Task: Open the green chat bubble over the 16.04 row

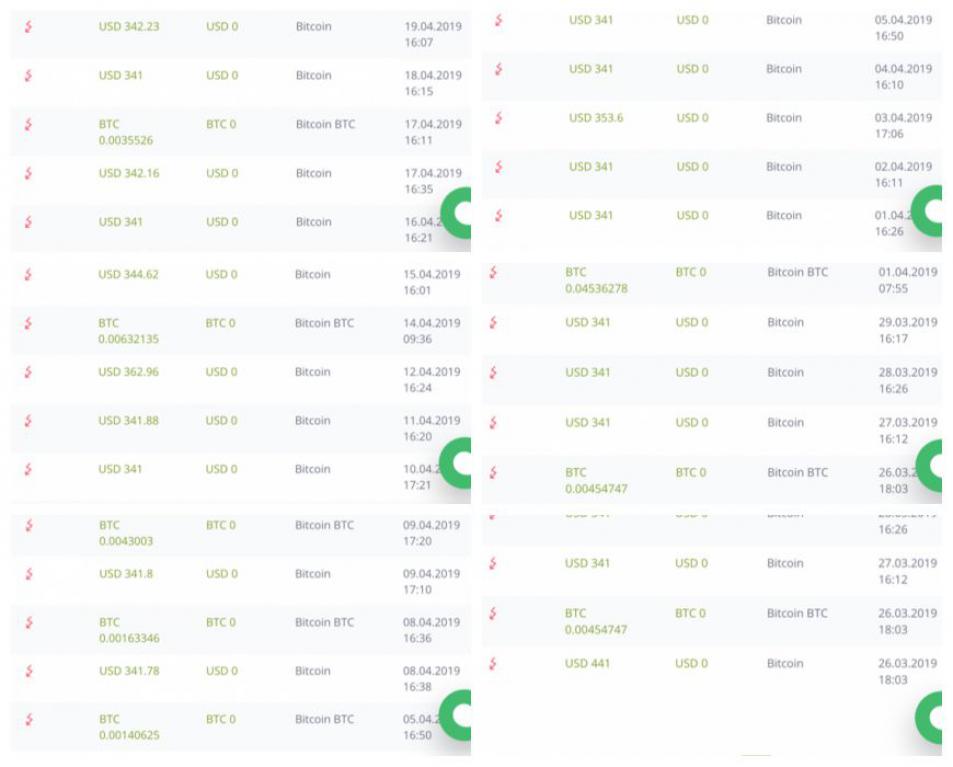Action: pos(456,213)
